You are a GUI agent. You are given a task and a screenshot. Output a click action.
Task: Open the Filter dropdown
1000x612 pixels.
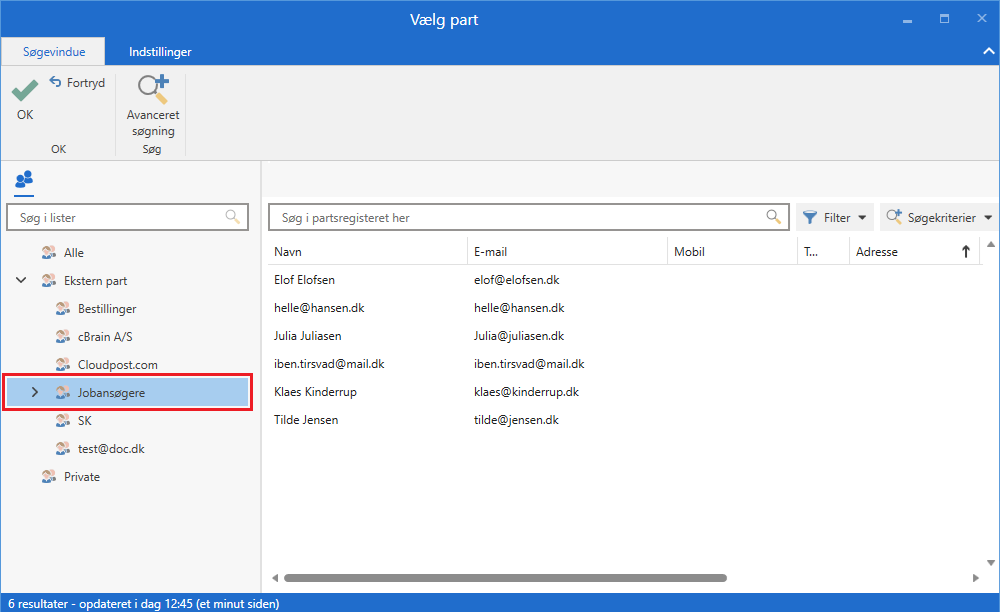[x=834, y=217]
